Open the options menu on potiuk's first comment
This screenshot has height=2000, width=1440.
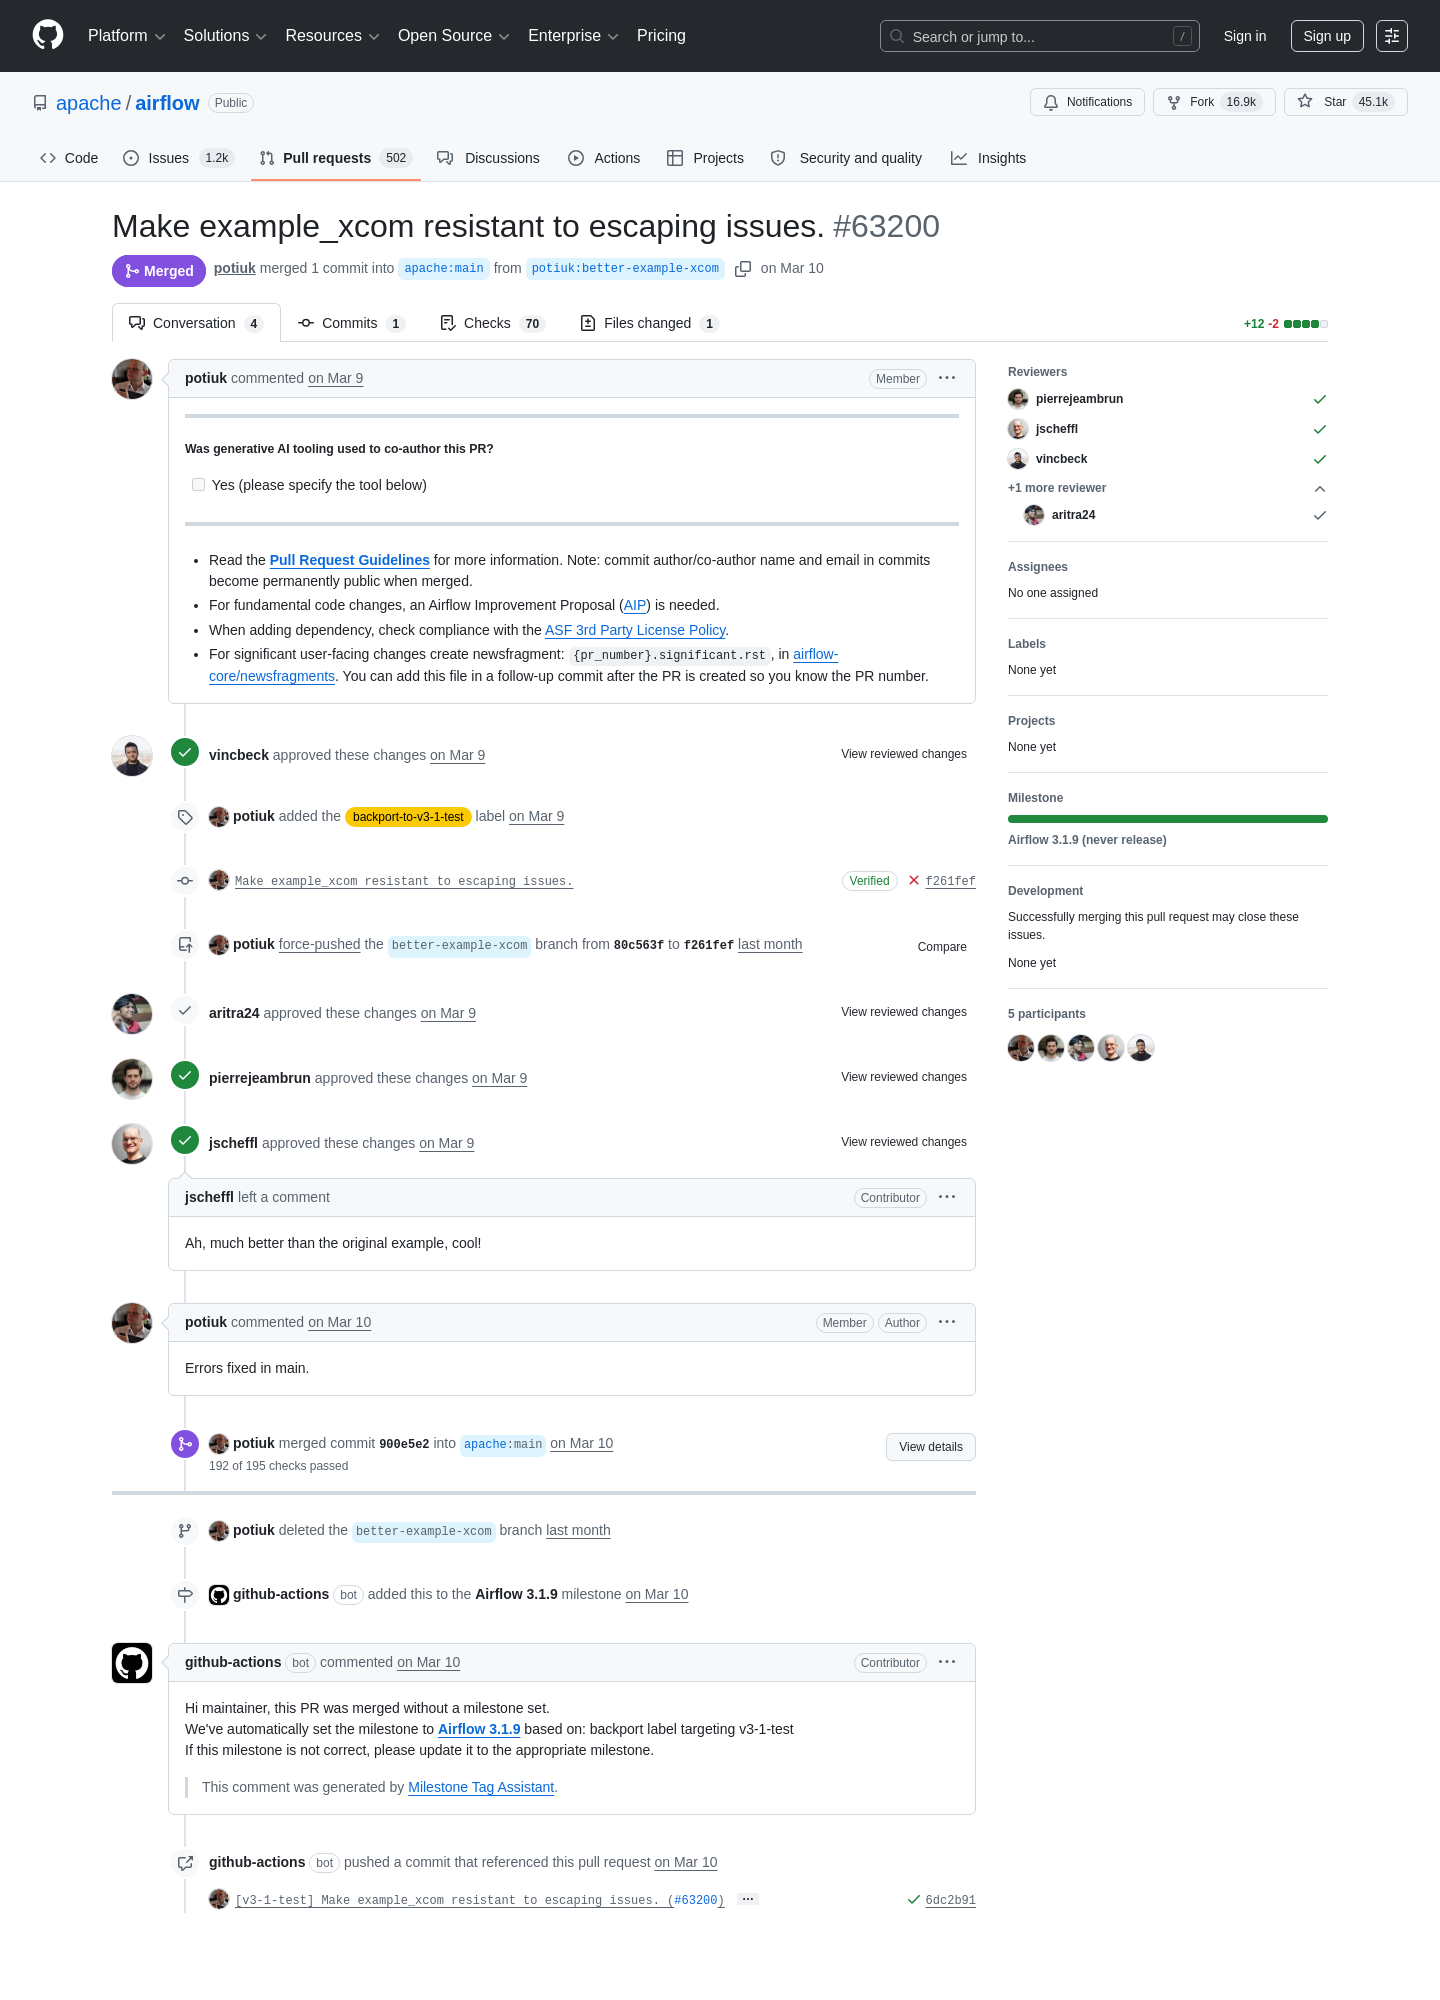947,378
